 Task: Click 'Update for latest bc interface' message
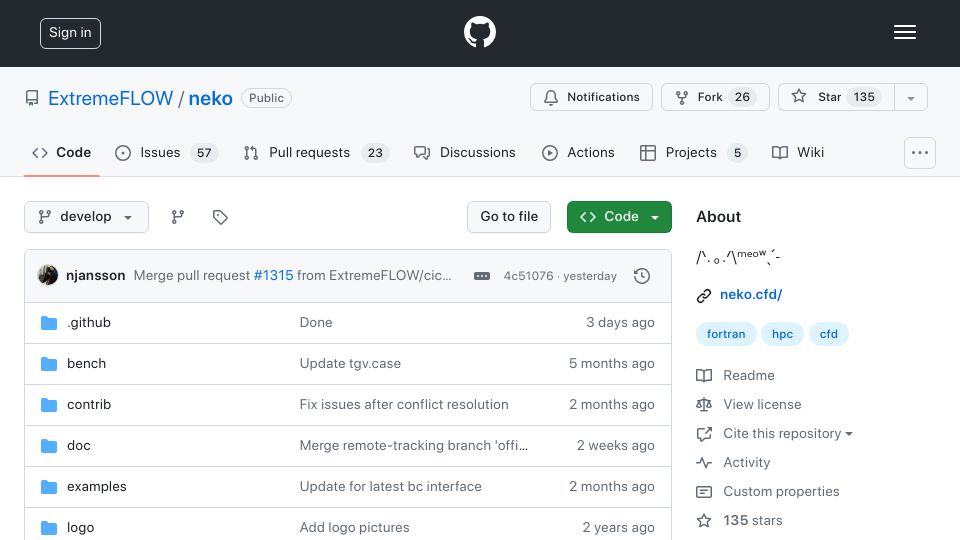point(391,487)
